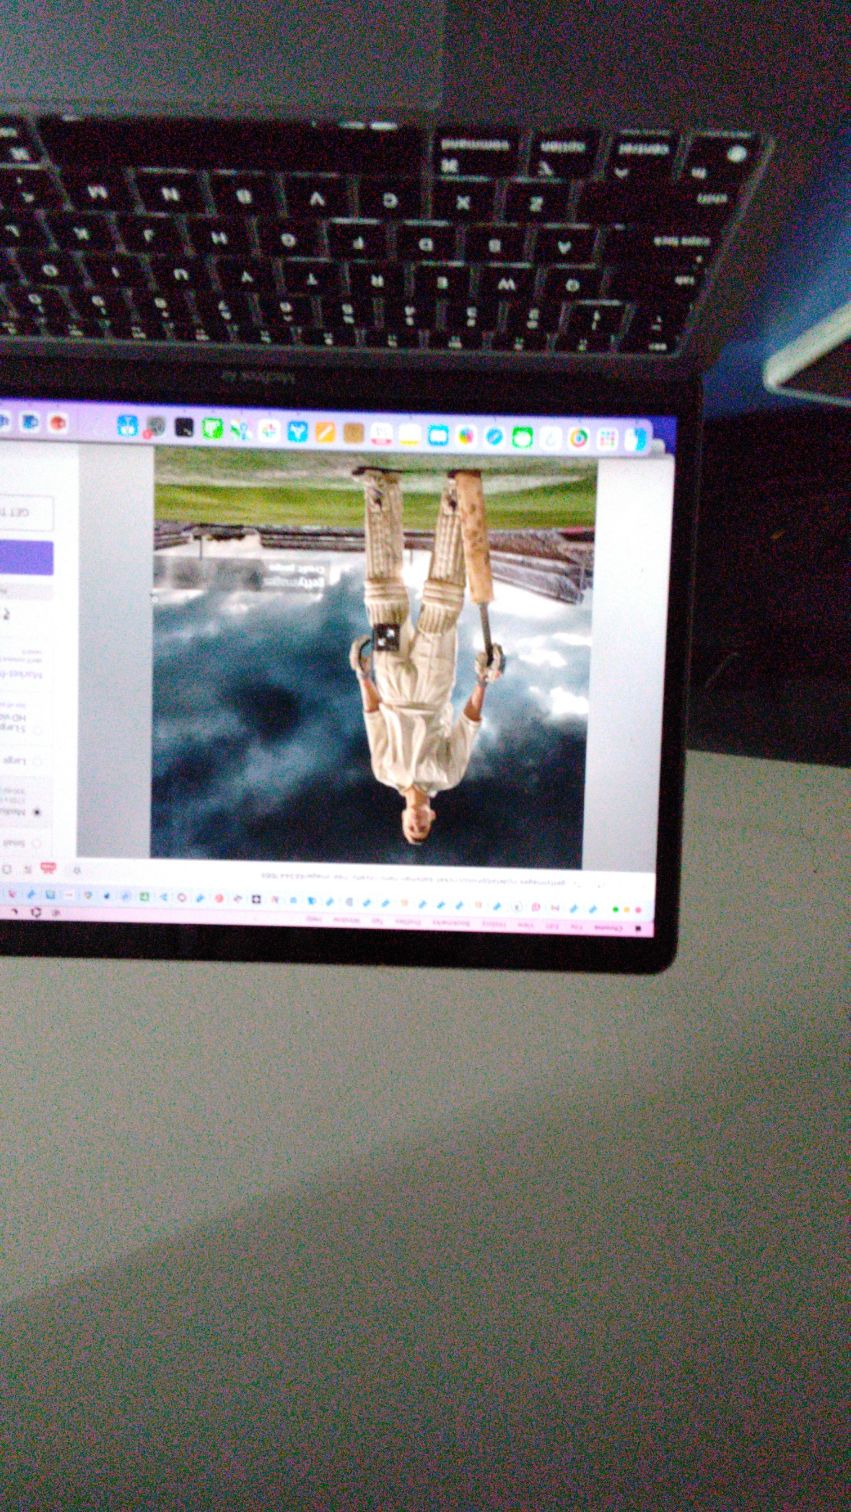
Task: Click the outlined GET button
Action: tap(27, 512)
